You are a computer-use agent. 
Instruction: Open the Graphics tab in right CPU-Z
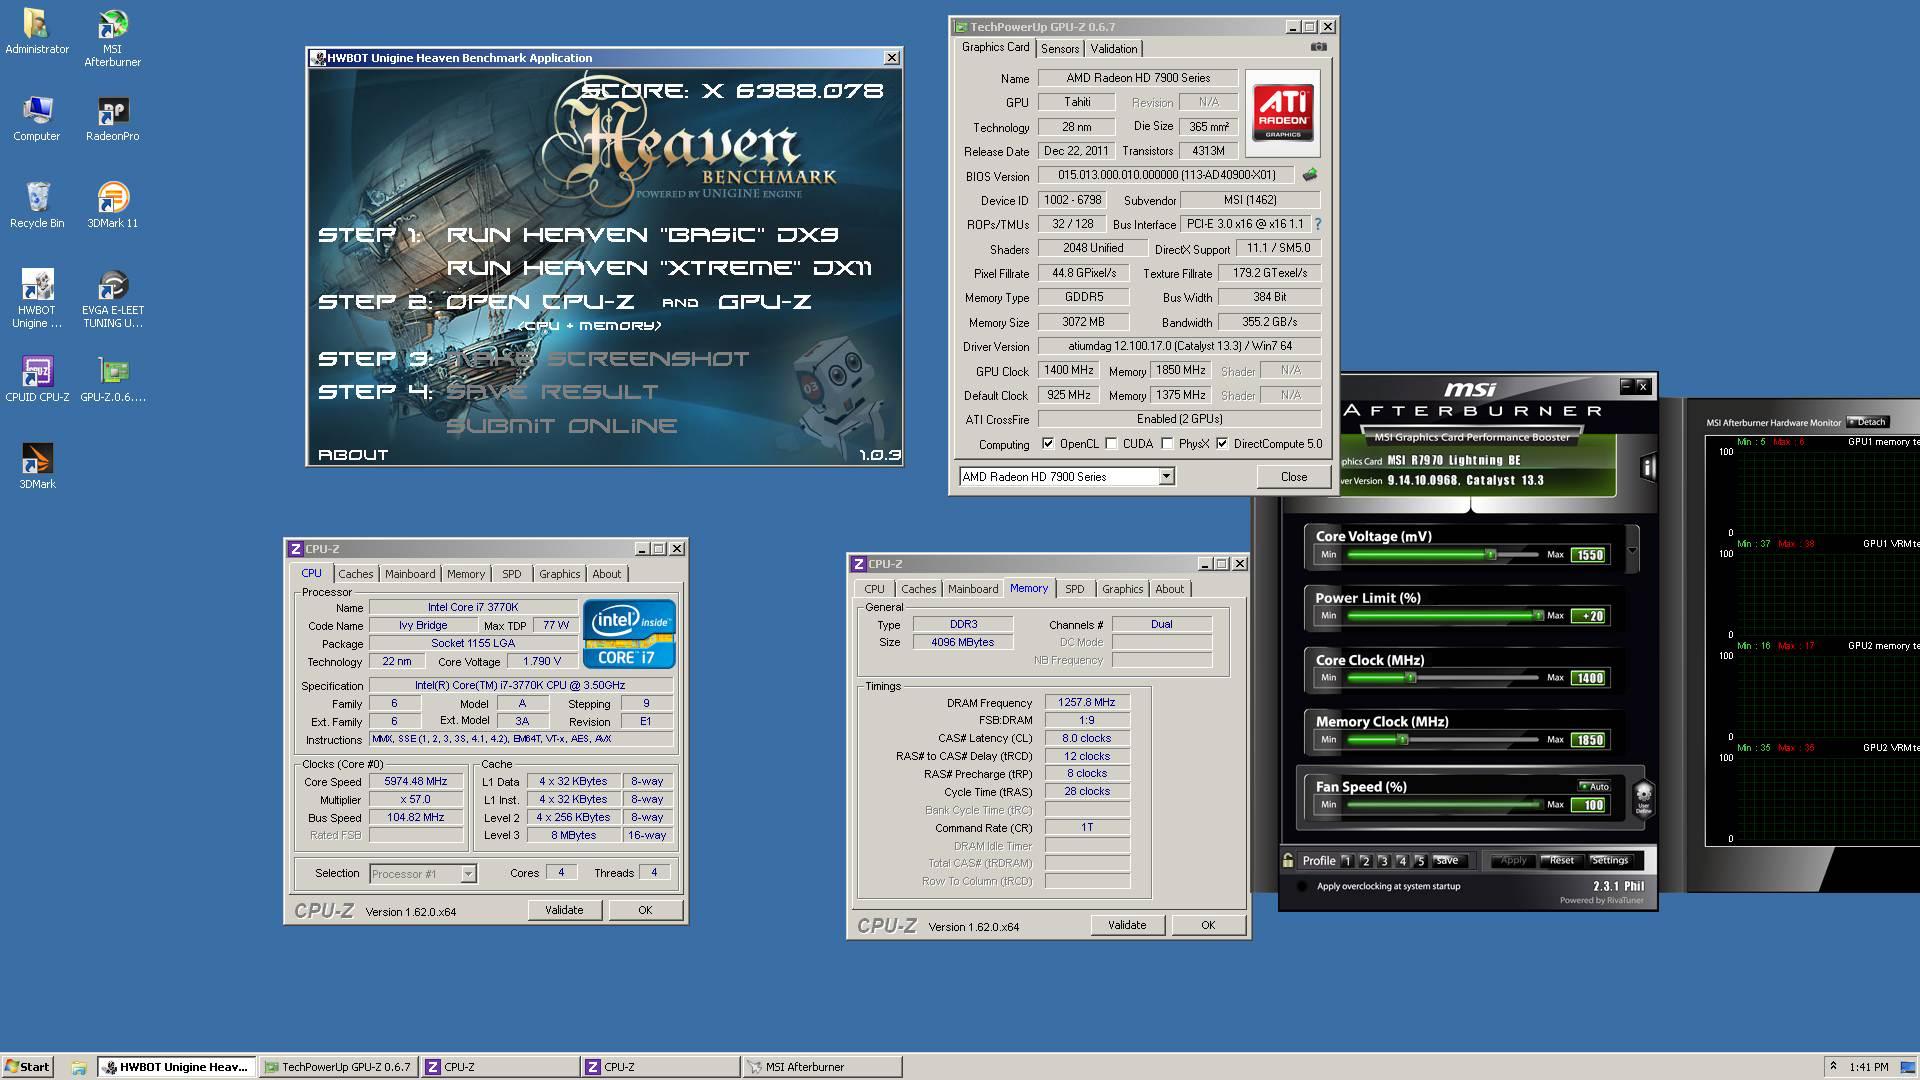1122,589
